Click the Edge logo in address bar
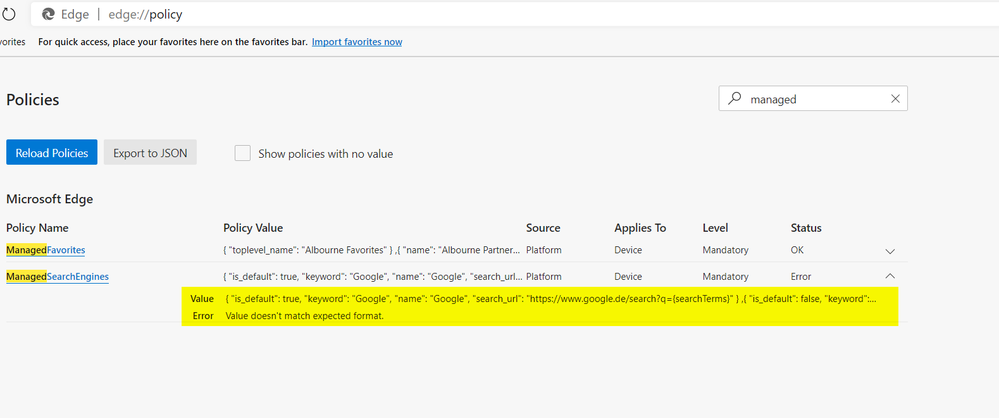 click(x=48, y=14)
